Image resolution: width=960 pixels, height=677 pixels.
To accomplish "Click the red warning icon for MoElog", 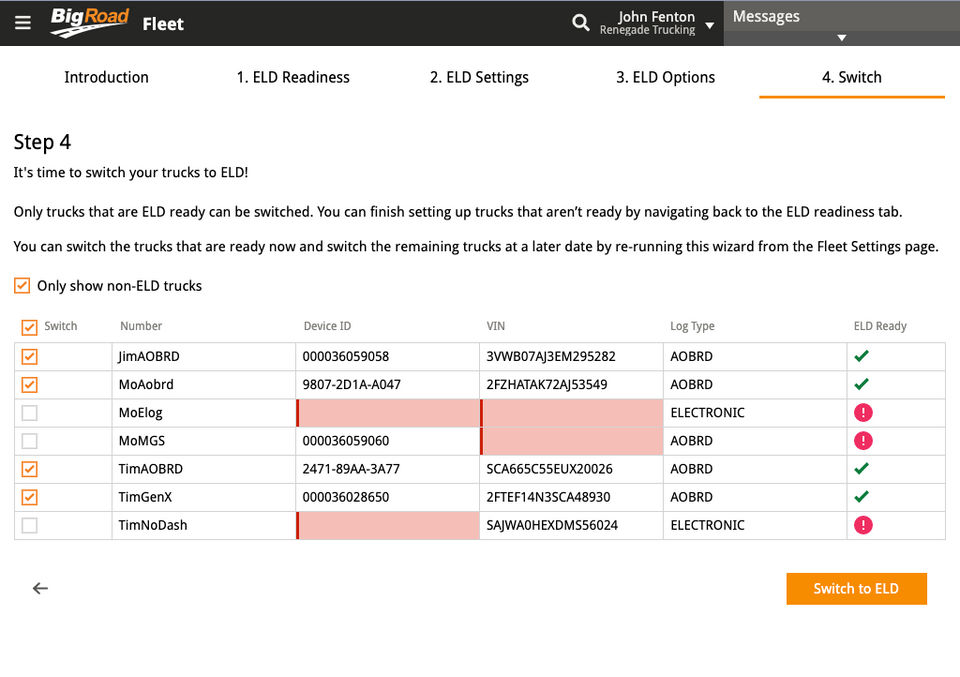I will click(x=862, y=412).
